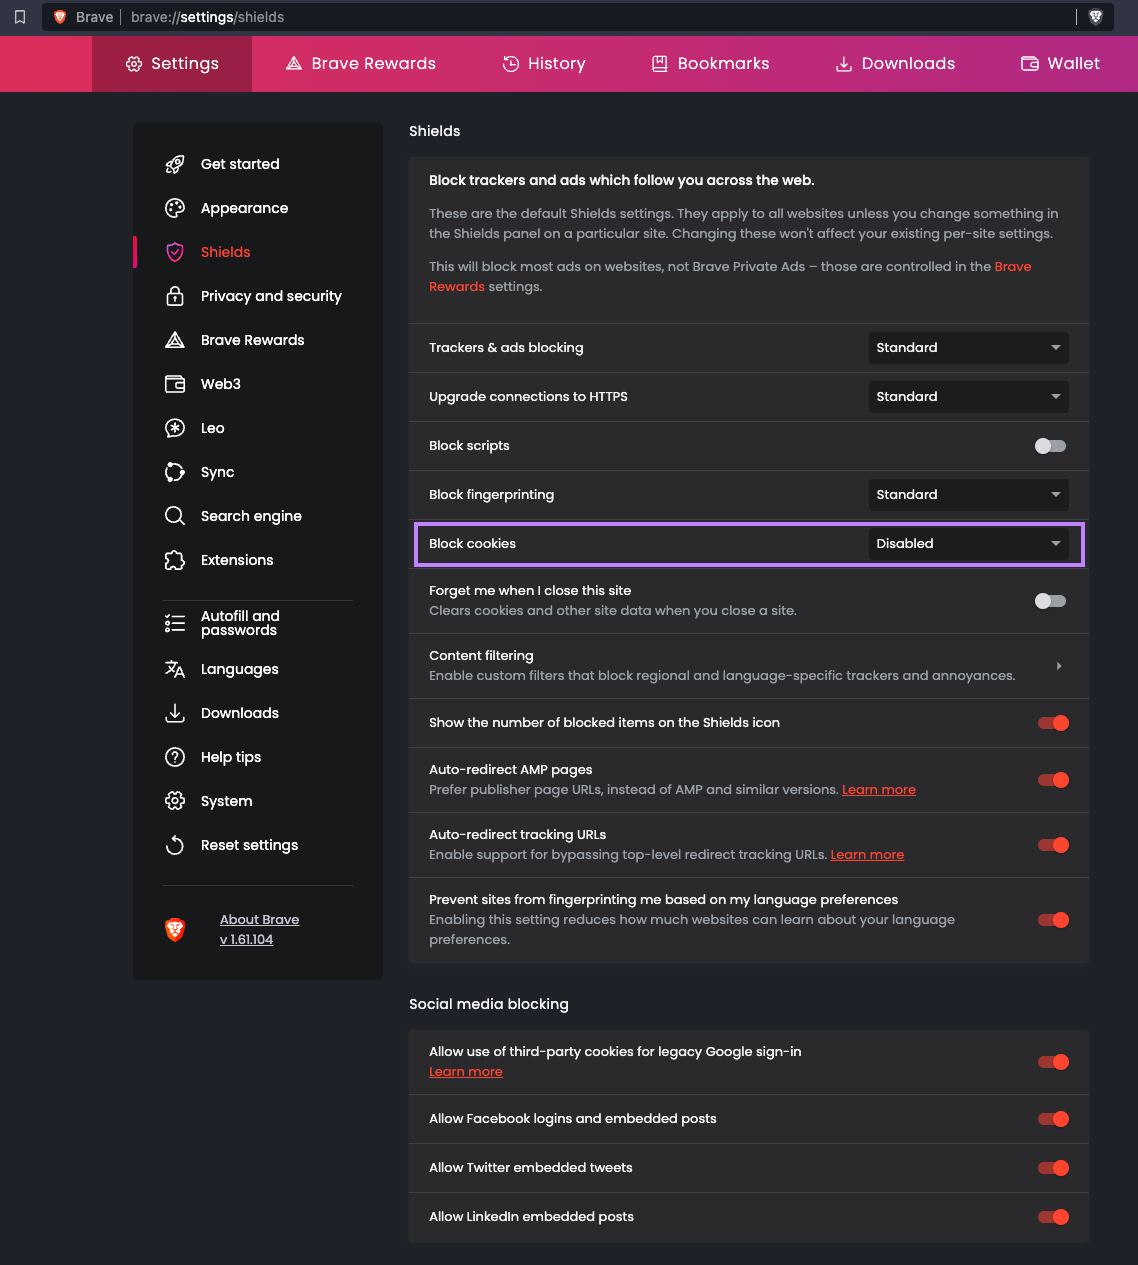Image resolution: width=1138 pixels, height=1265 pixels.
Task: Click the palette icon for Appearance
Action: click(175, 208)
